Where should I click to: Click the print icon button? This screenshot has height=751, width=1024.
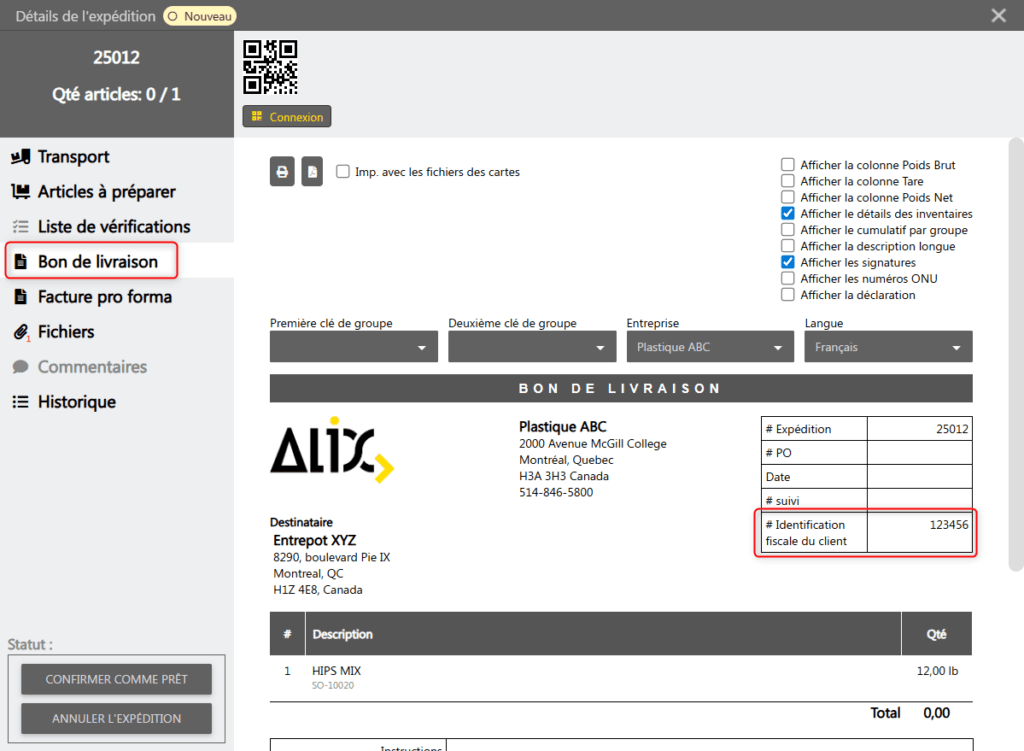tap(282, 172)
